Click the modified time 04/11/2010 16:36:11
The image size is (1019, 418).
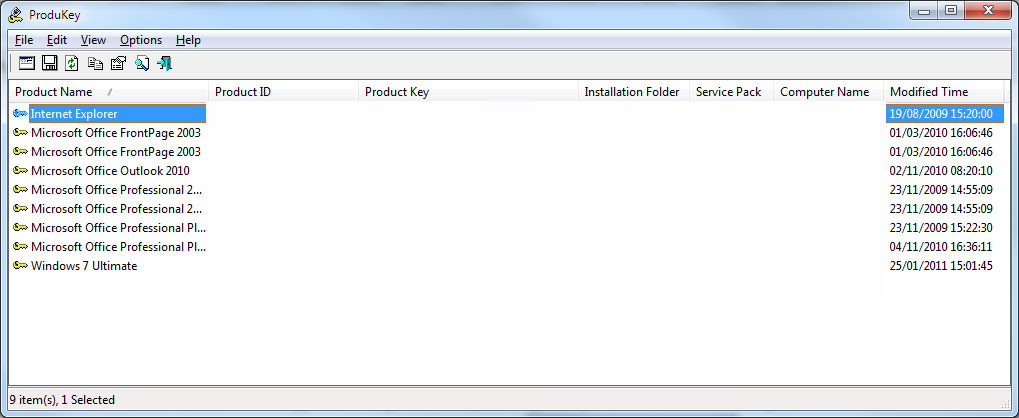click(x=941, y=247)
